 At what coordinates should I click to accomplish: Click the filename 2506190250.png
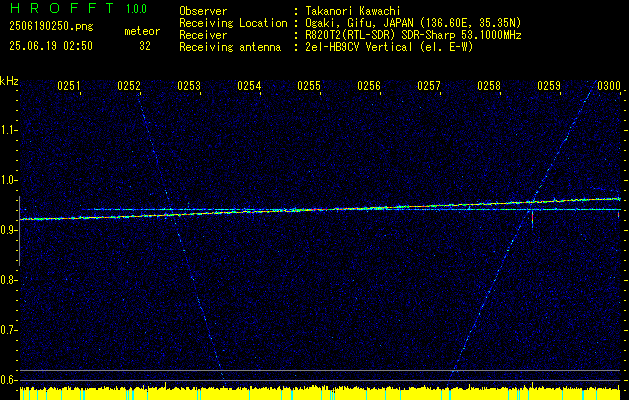point(51,27)
